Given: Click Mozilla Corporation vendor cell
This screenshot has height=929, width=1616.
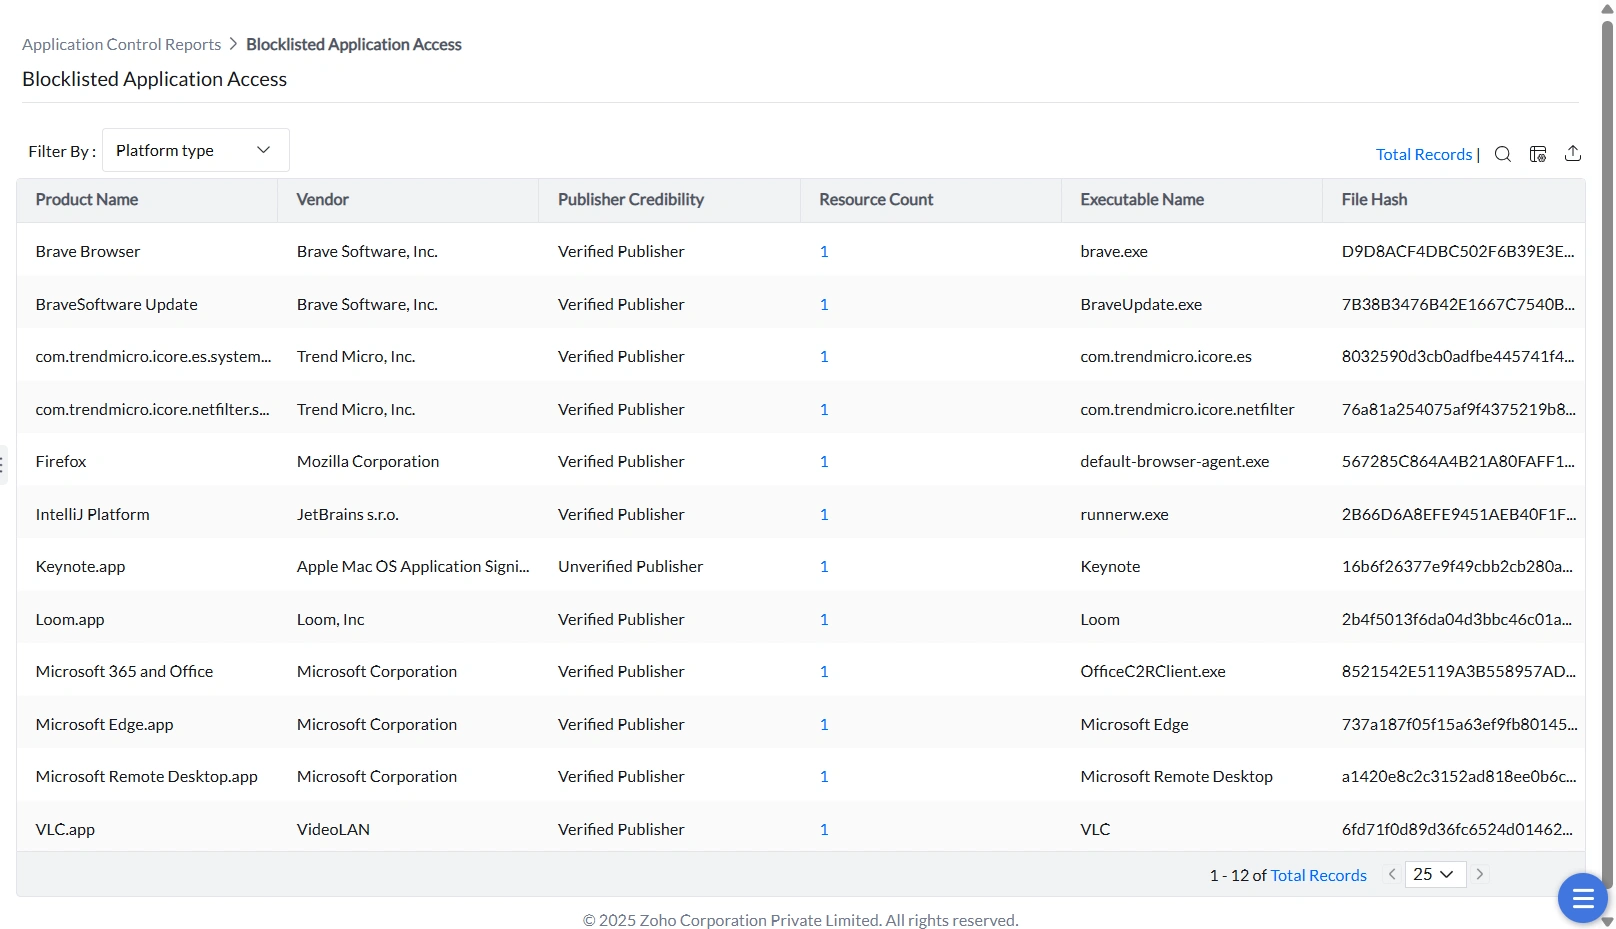Looking at the screenshot, I should (x=368, y=461).
